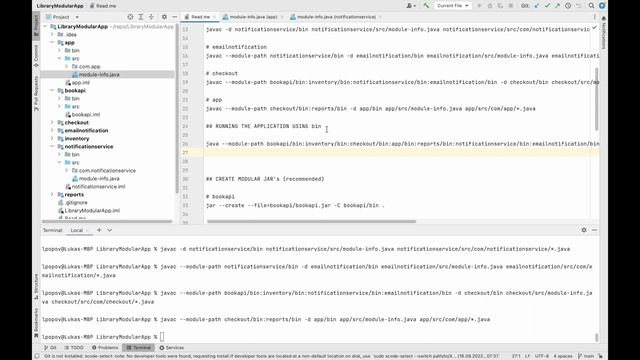The width and height of the screenshot is (640, 360).
Task: Collapse the notificationservice module folder
Action: coord(52,146)
